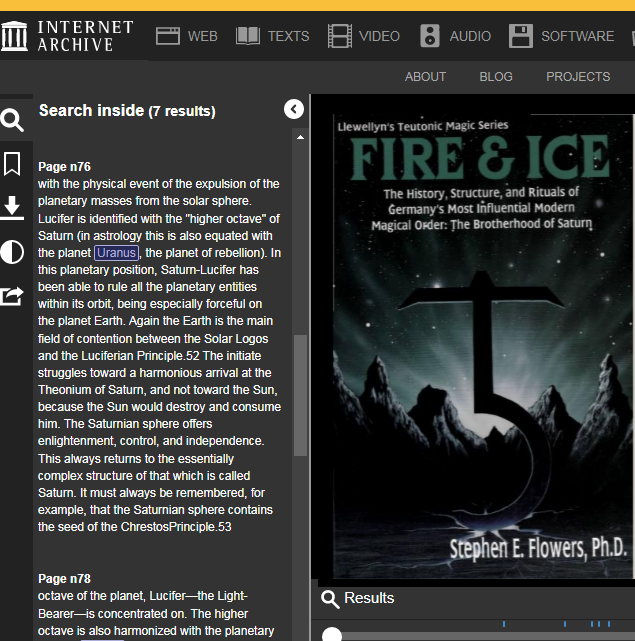Image resolution: width=635 pixels, height=641 pixels.
Task: Collapse the side panel with chevron button
Action: click(294, 109)
